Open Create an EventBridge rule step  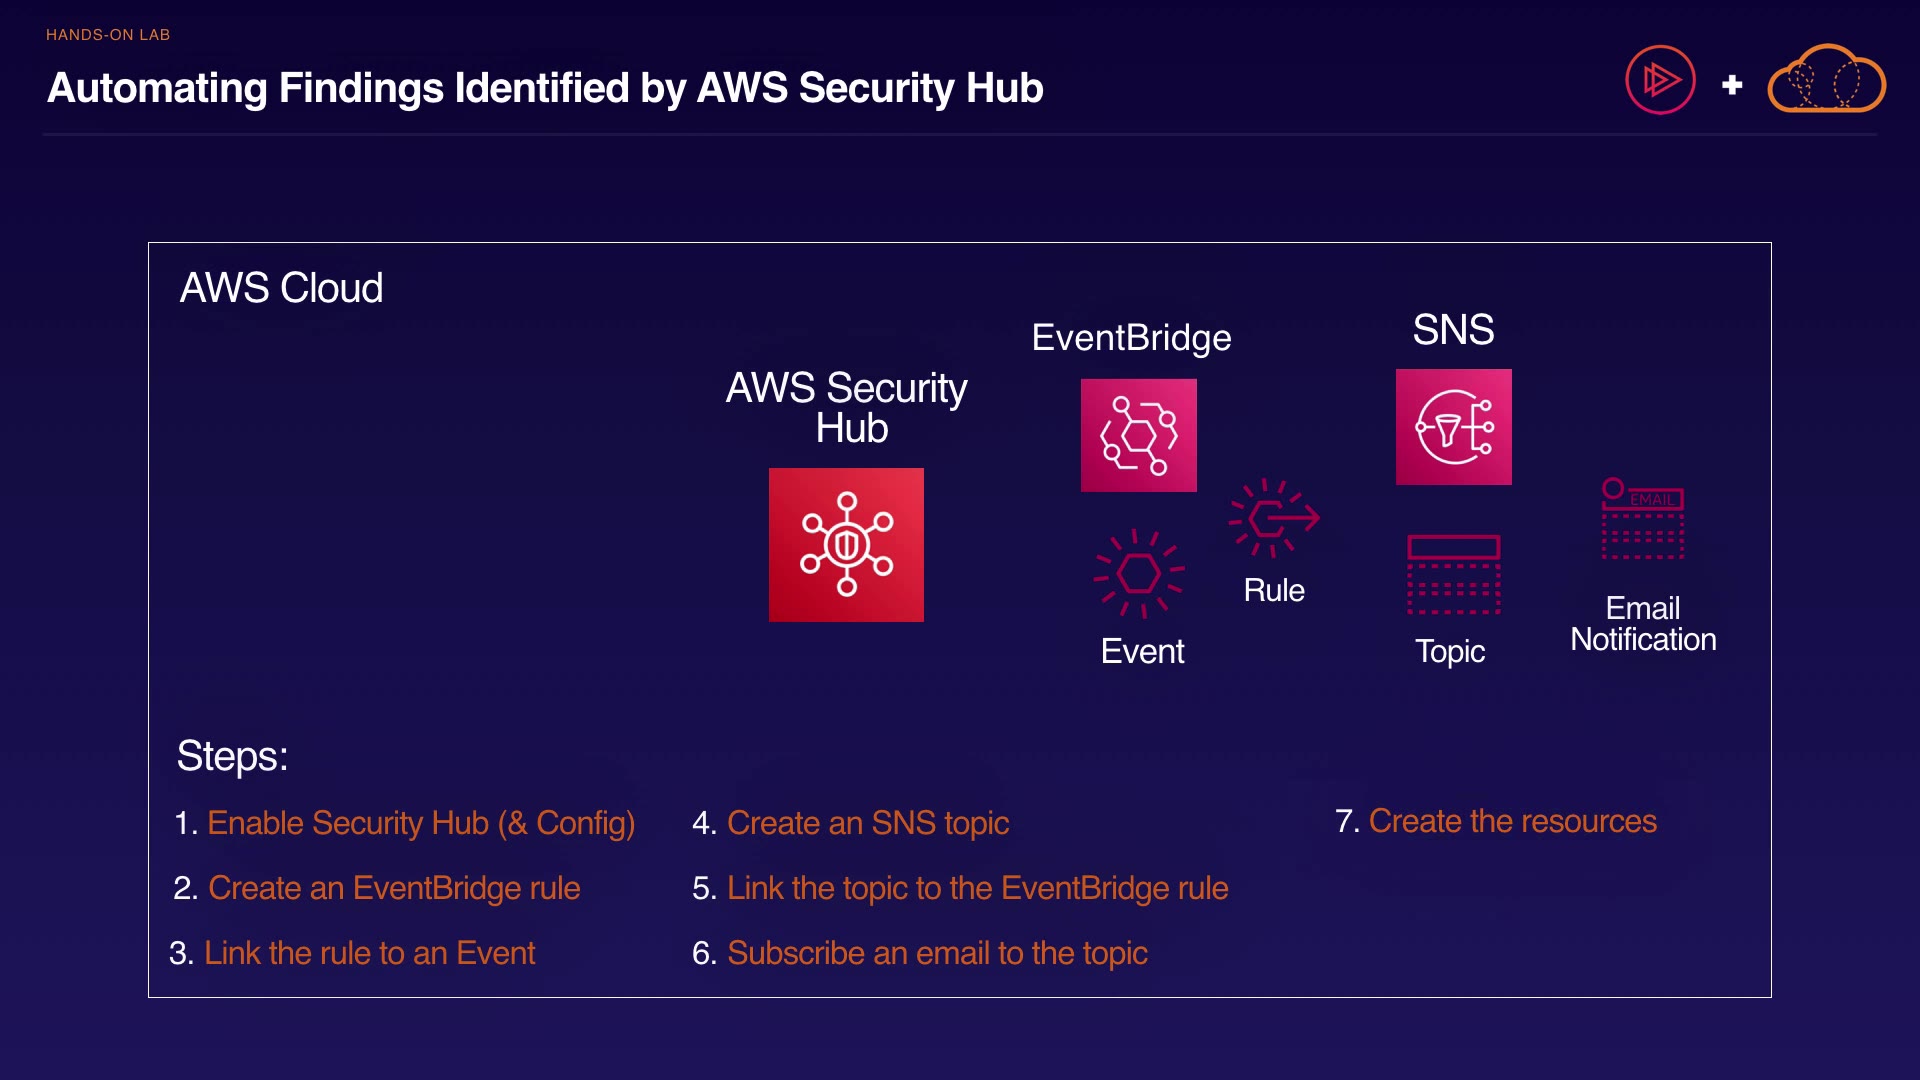coord(394,888)
